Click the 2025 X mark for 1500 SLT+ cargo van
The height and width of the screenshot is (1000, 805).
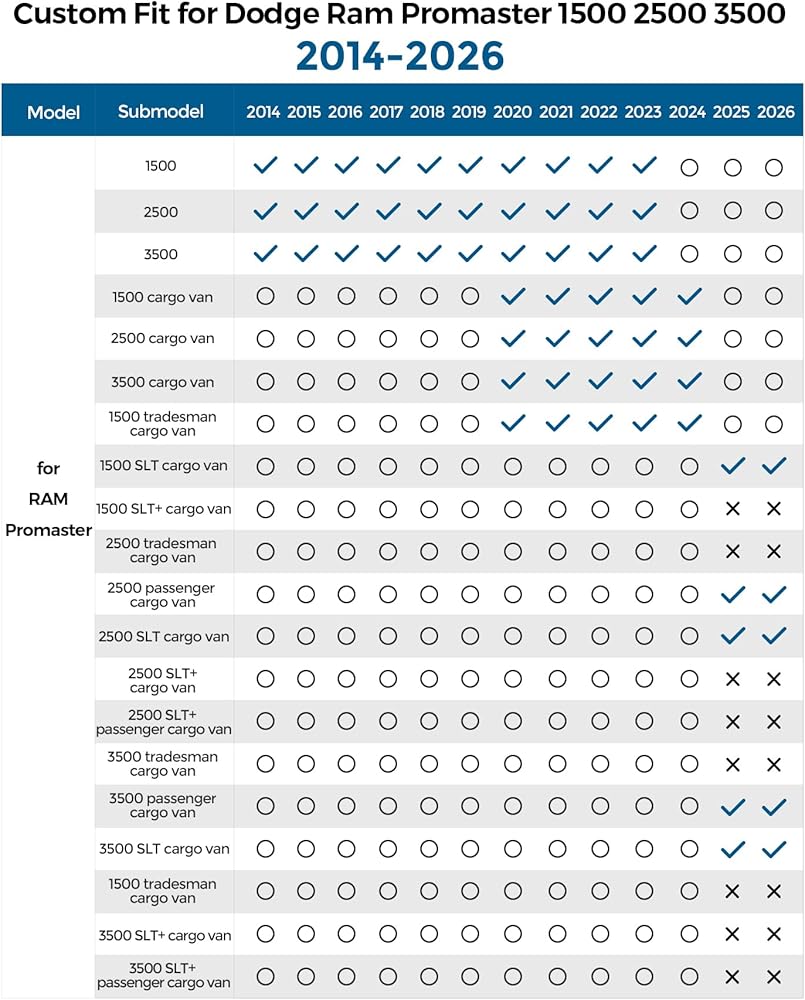tap(733, 509)
